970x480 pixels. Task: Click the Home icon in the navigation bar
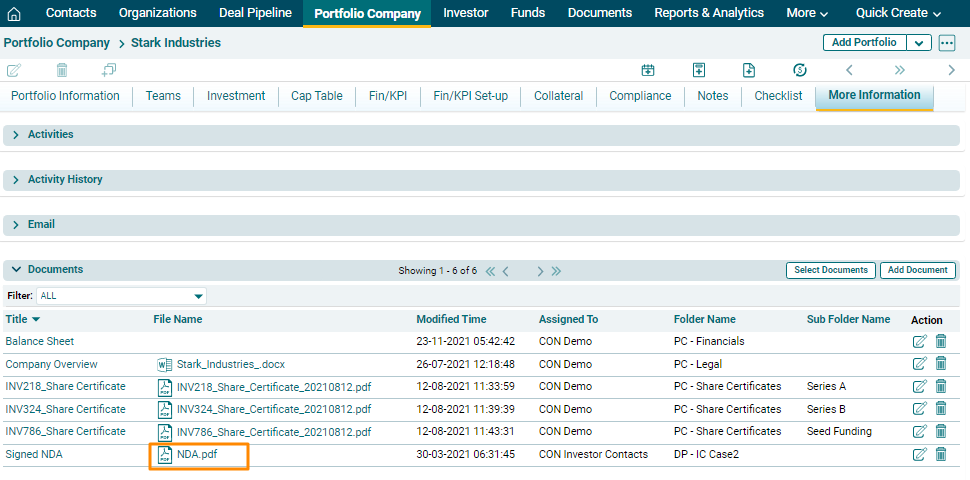14,13
